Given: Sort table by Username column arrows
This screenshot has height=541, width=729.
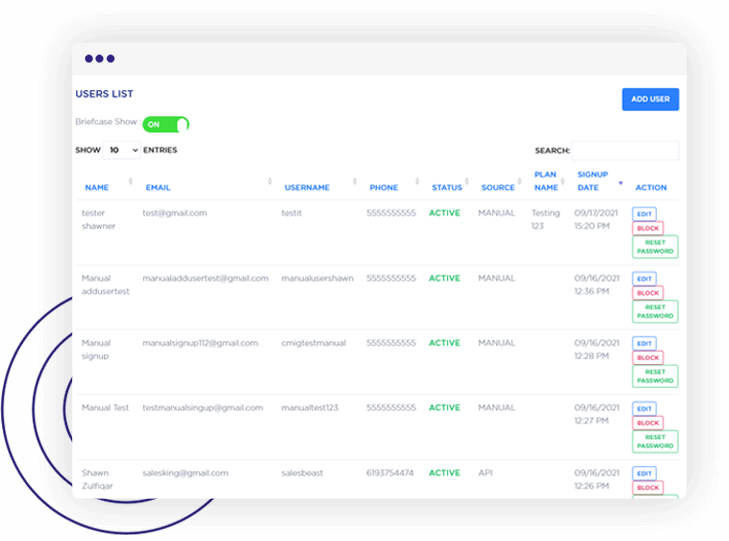Looking at the screenshot, I should tap(355, 182).
